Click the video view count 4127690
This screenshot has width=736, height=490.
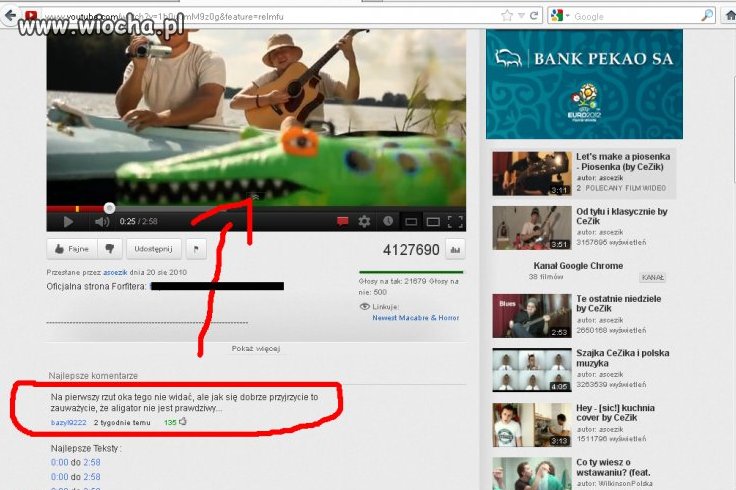click(x=411, y=250)
